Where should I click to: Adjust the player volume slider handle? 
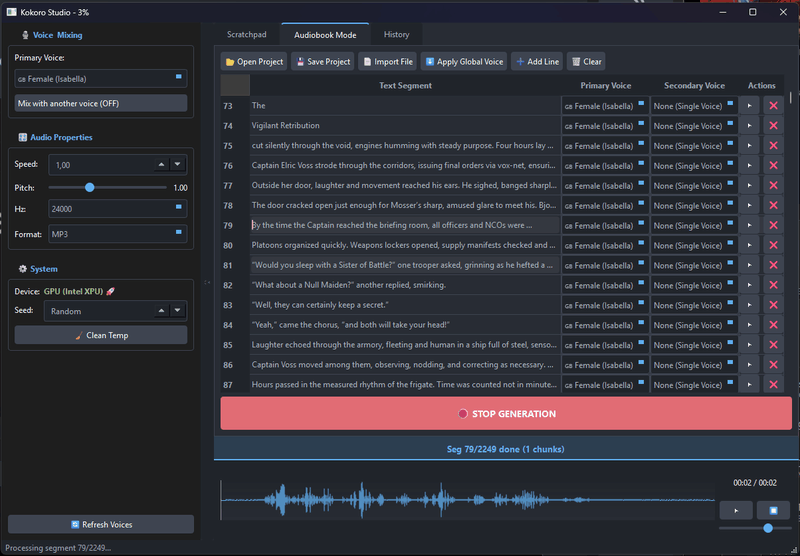pos(768,528)
